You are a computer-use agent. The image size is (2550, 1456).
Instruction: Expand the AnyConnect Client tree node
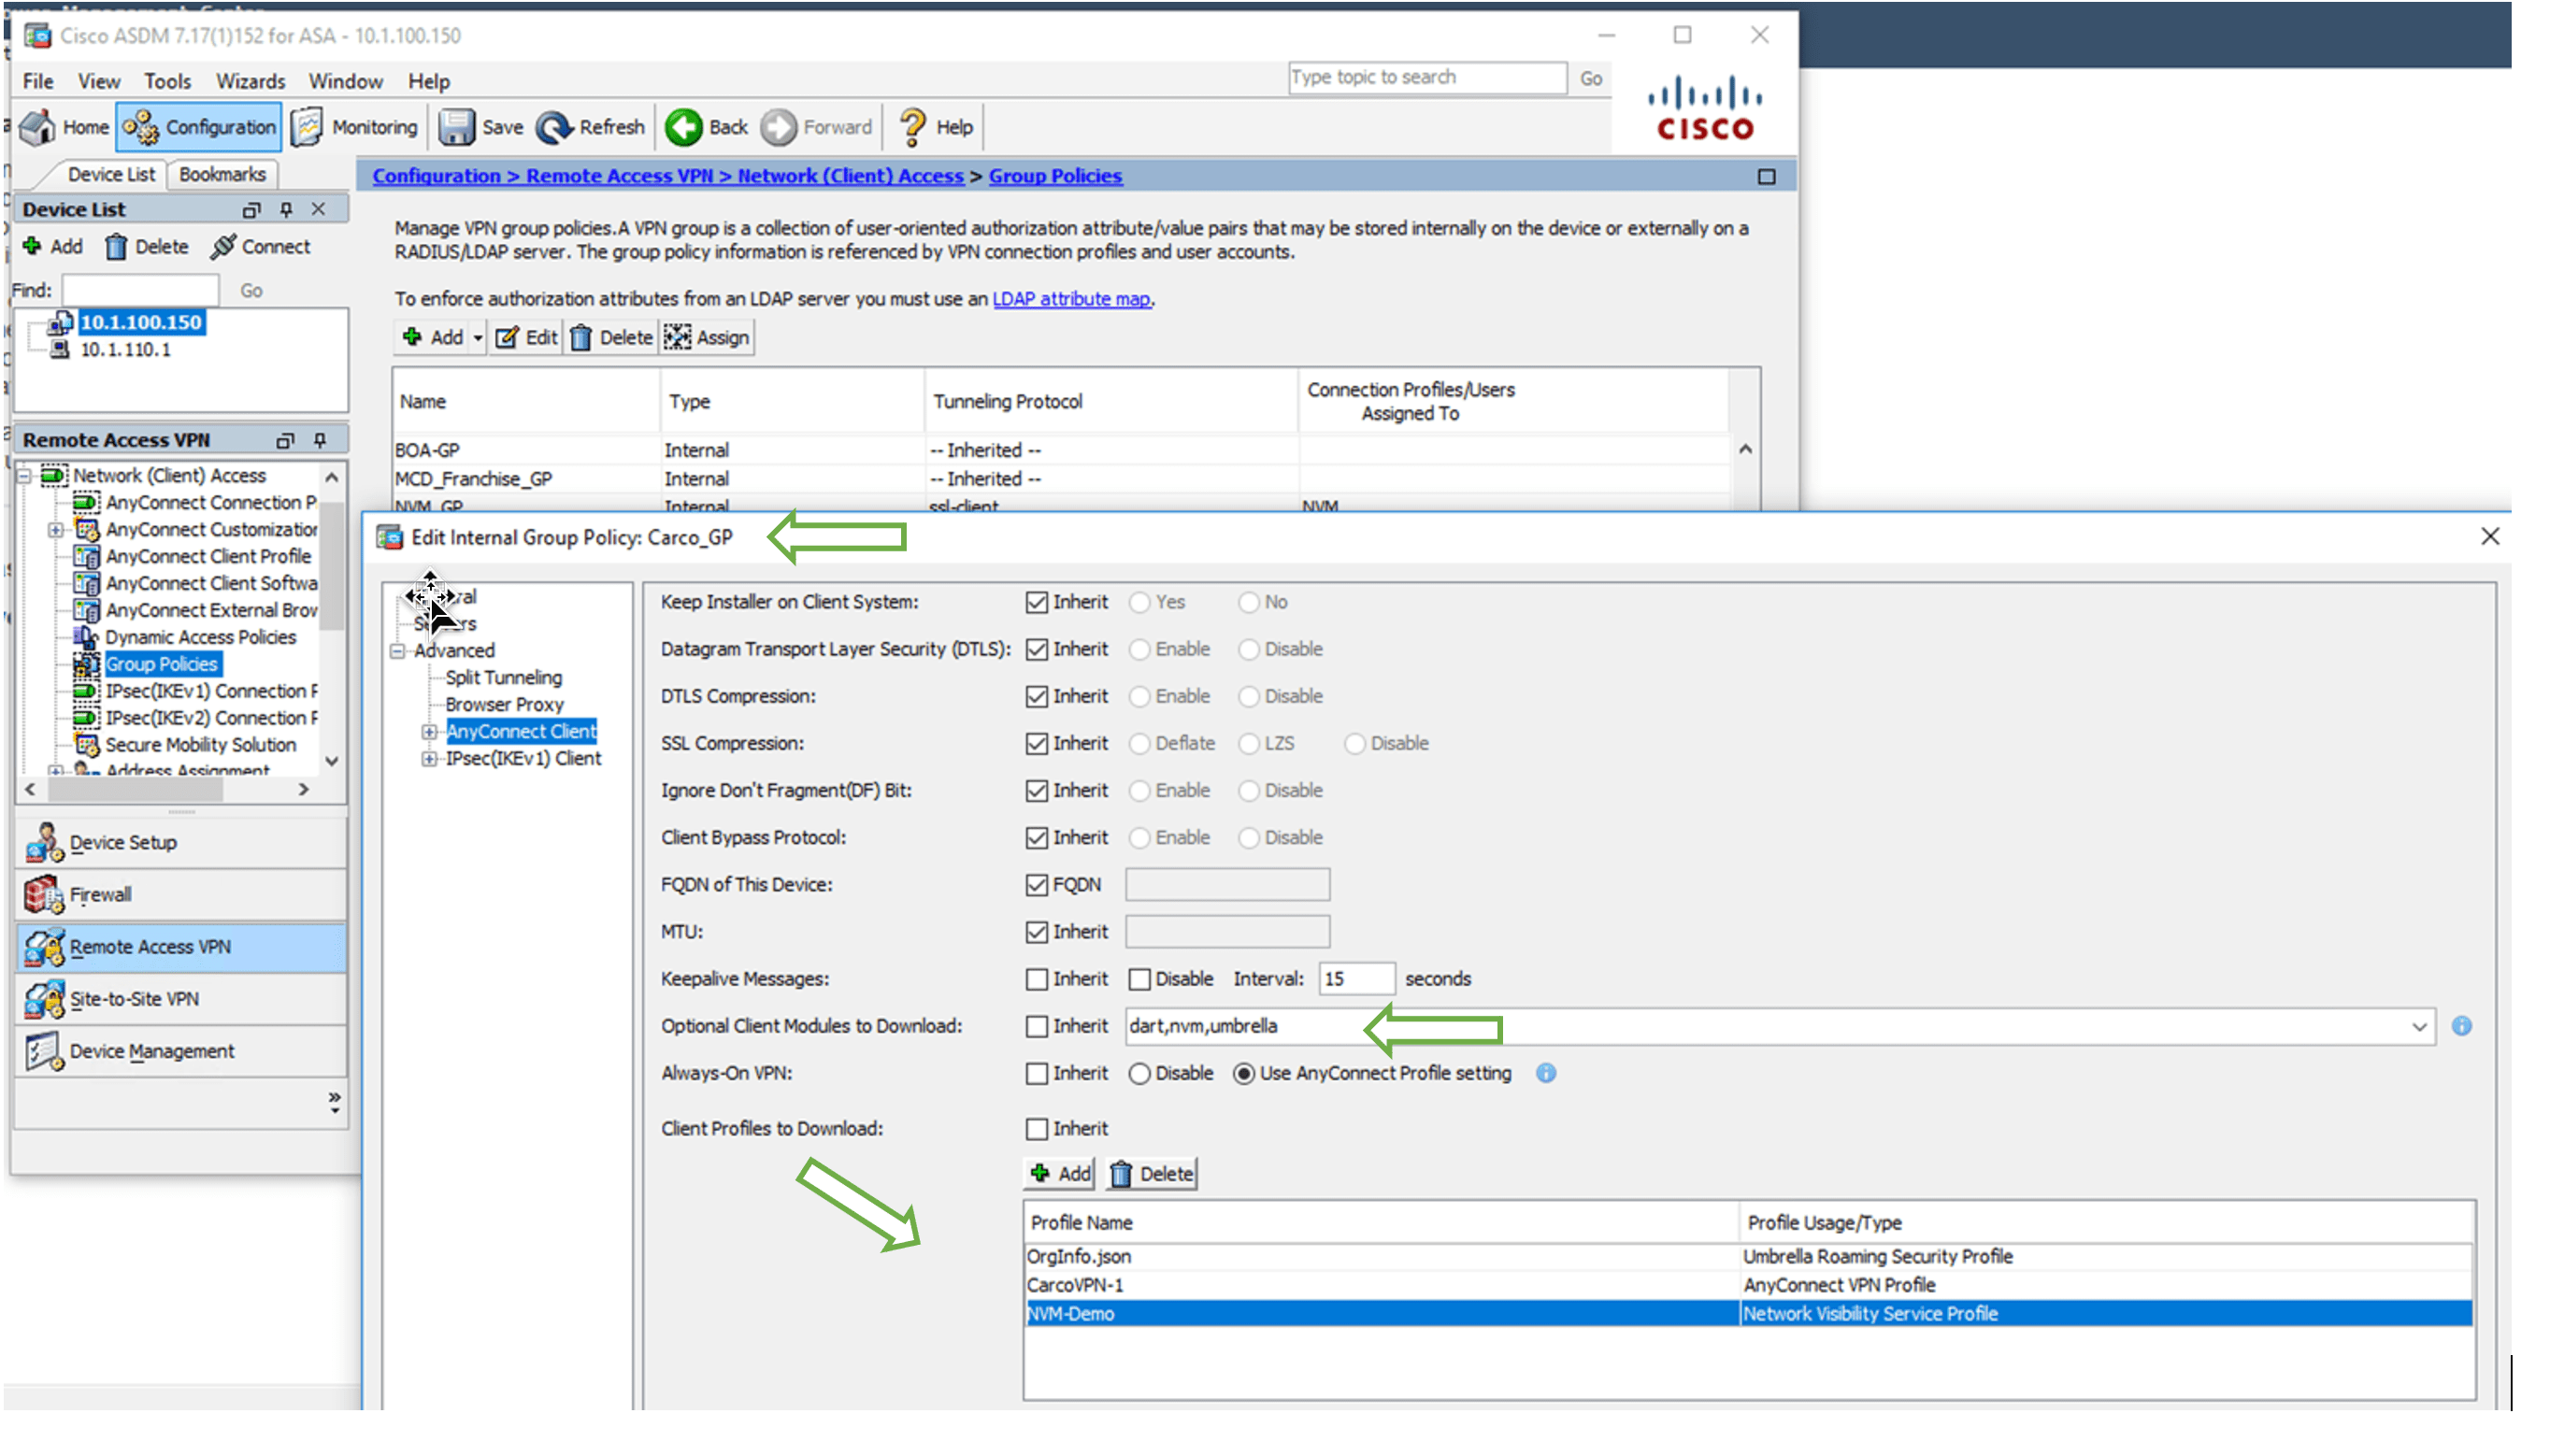click(430, 732)
